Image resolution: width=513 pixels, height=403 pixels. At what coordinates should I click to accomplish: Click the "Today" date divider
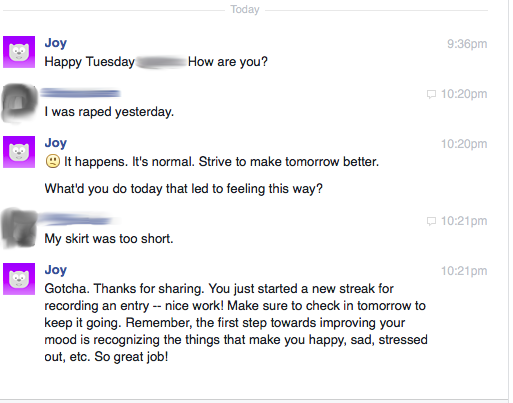coord(245,9)
